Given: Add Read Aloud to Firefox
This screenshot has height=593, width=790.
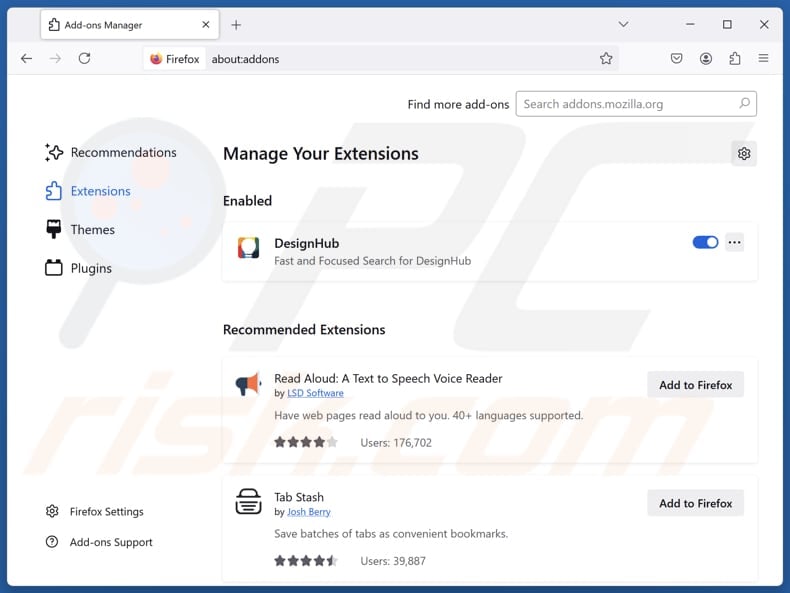Looking at the screenshot, I should pos(695,385).
